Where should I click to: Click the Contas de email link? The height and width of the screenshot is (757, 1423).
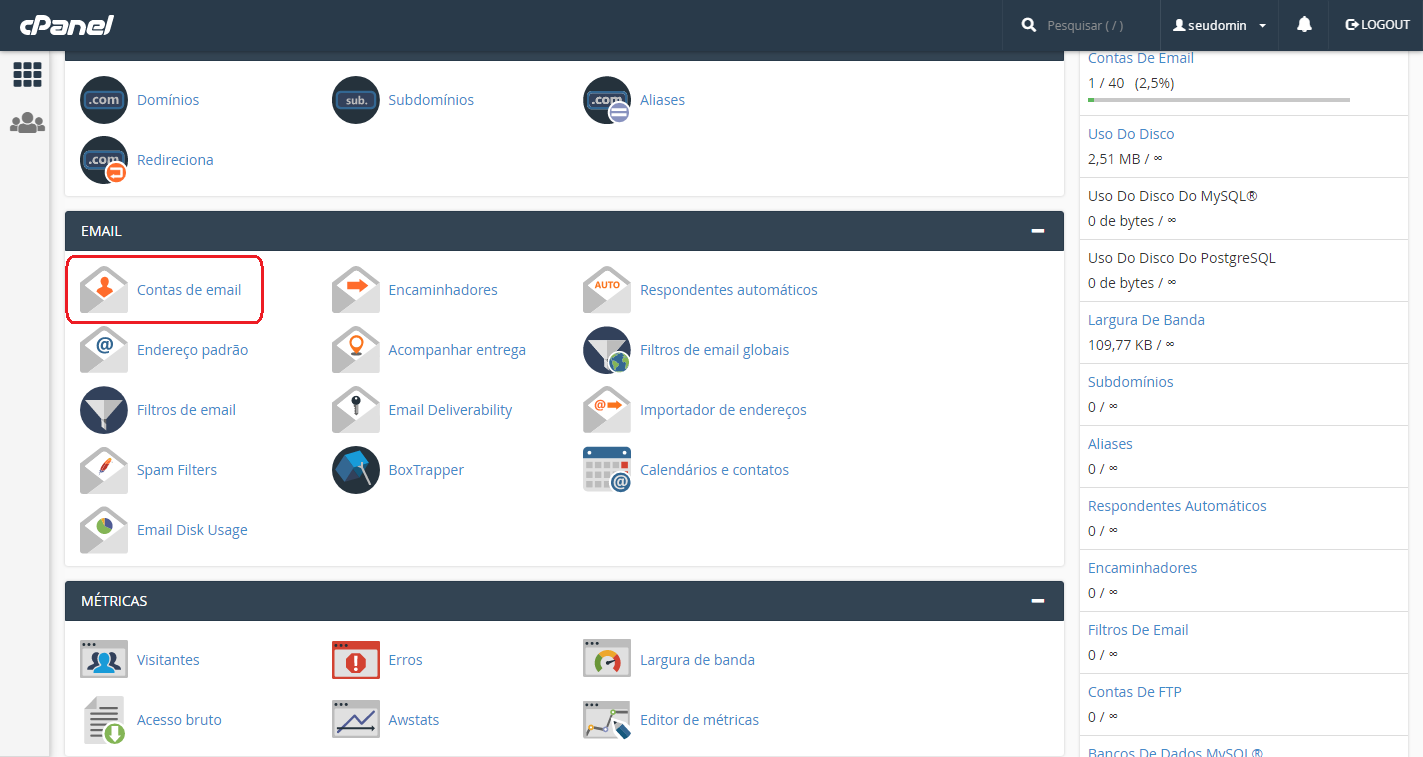(x=189, y=290)
